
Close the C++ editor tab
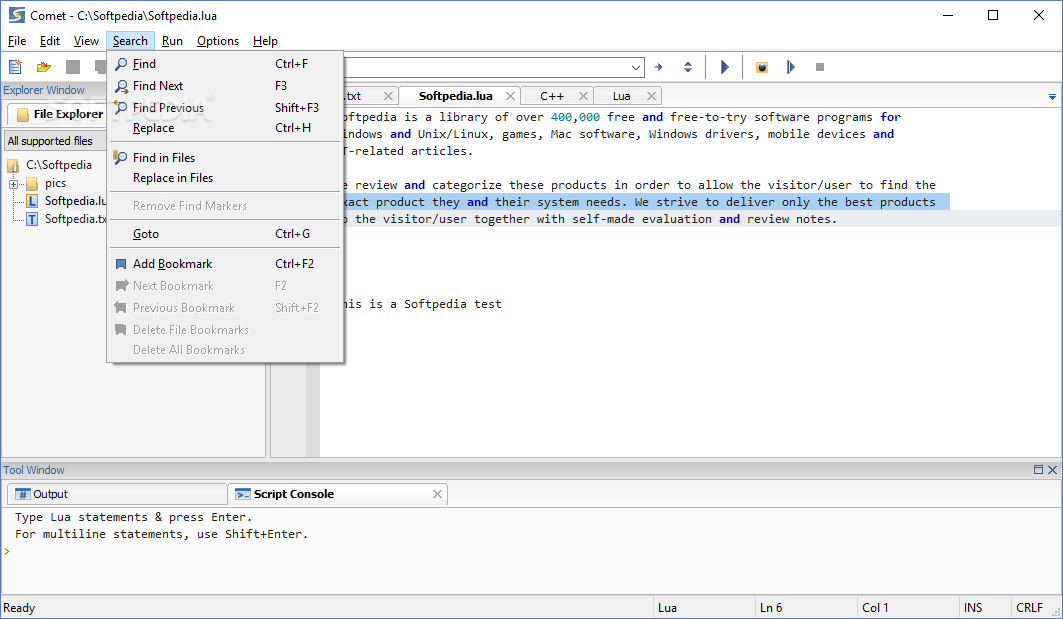pos(583,96)
